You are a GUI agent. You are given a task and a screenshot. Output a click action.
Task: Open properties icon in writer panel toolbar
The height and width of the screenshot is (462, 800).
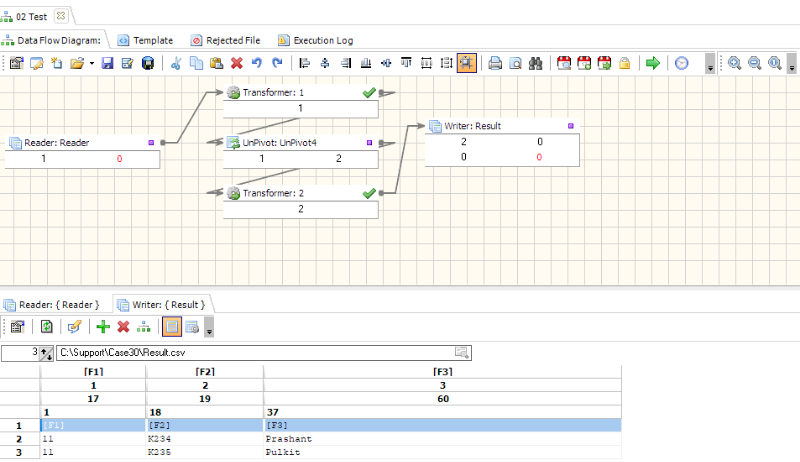tap(18, 327)
